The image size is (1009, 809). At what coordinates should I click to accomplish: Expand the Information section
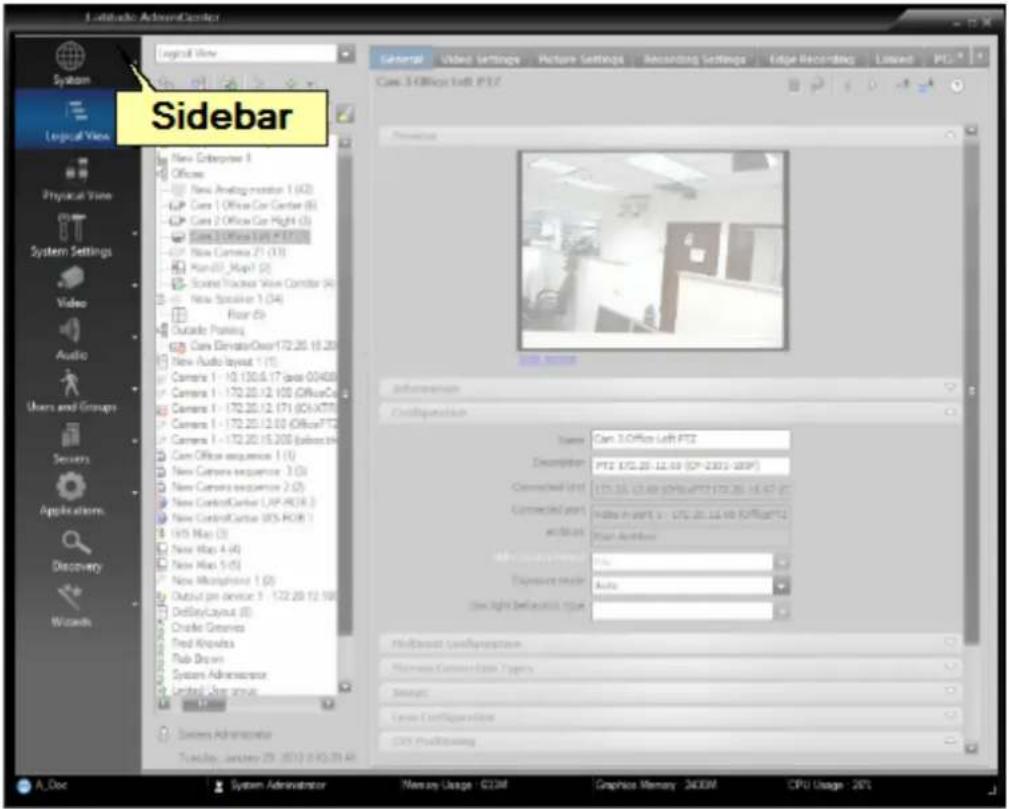(950, 388)
